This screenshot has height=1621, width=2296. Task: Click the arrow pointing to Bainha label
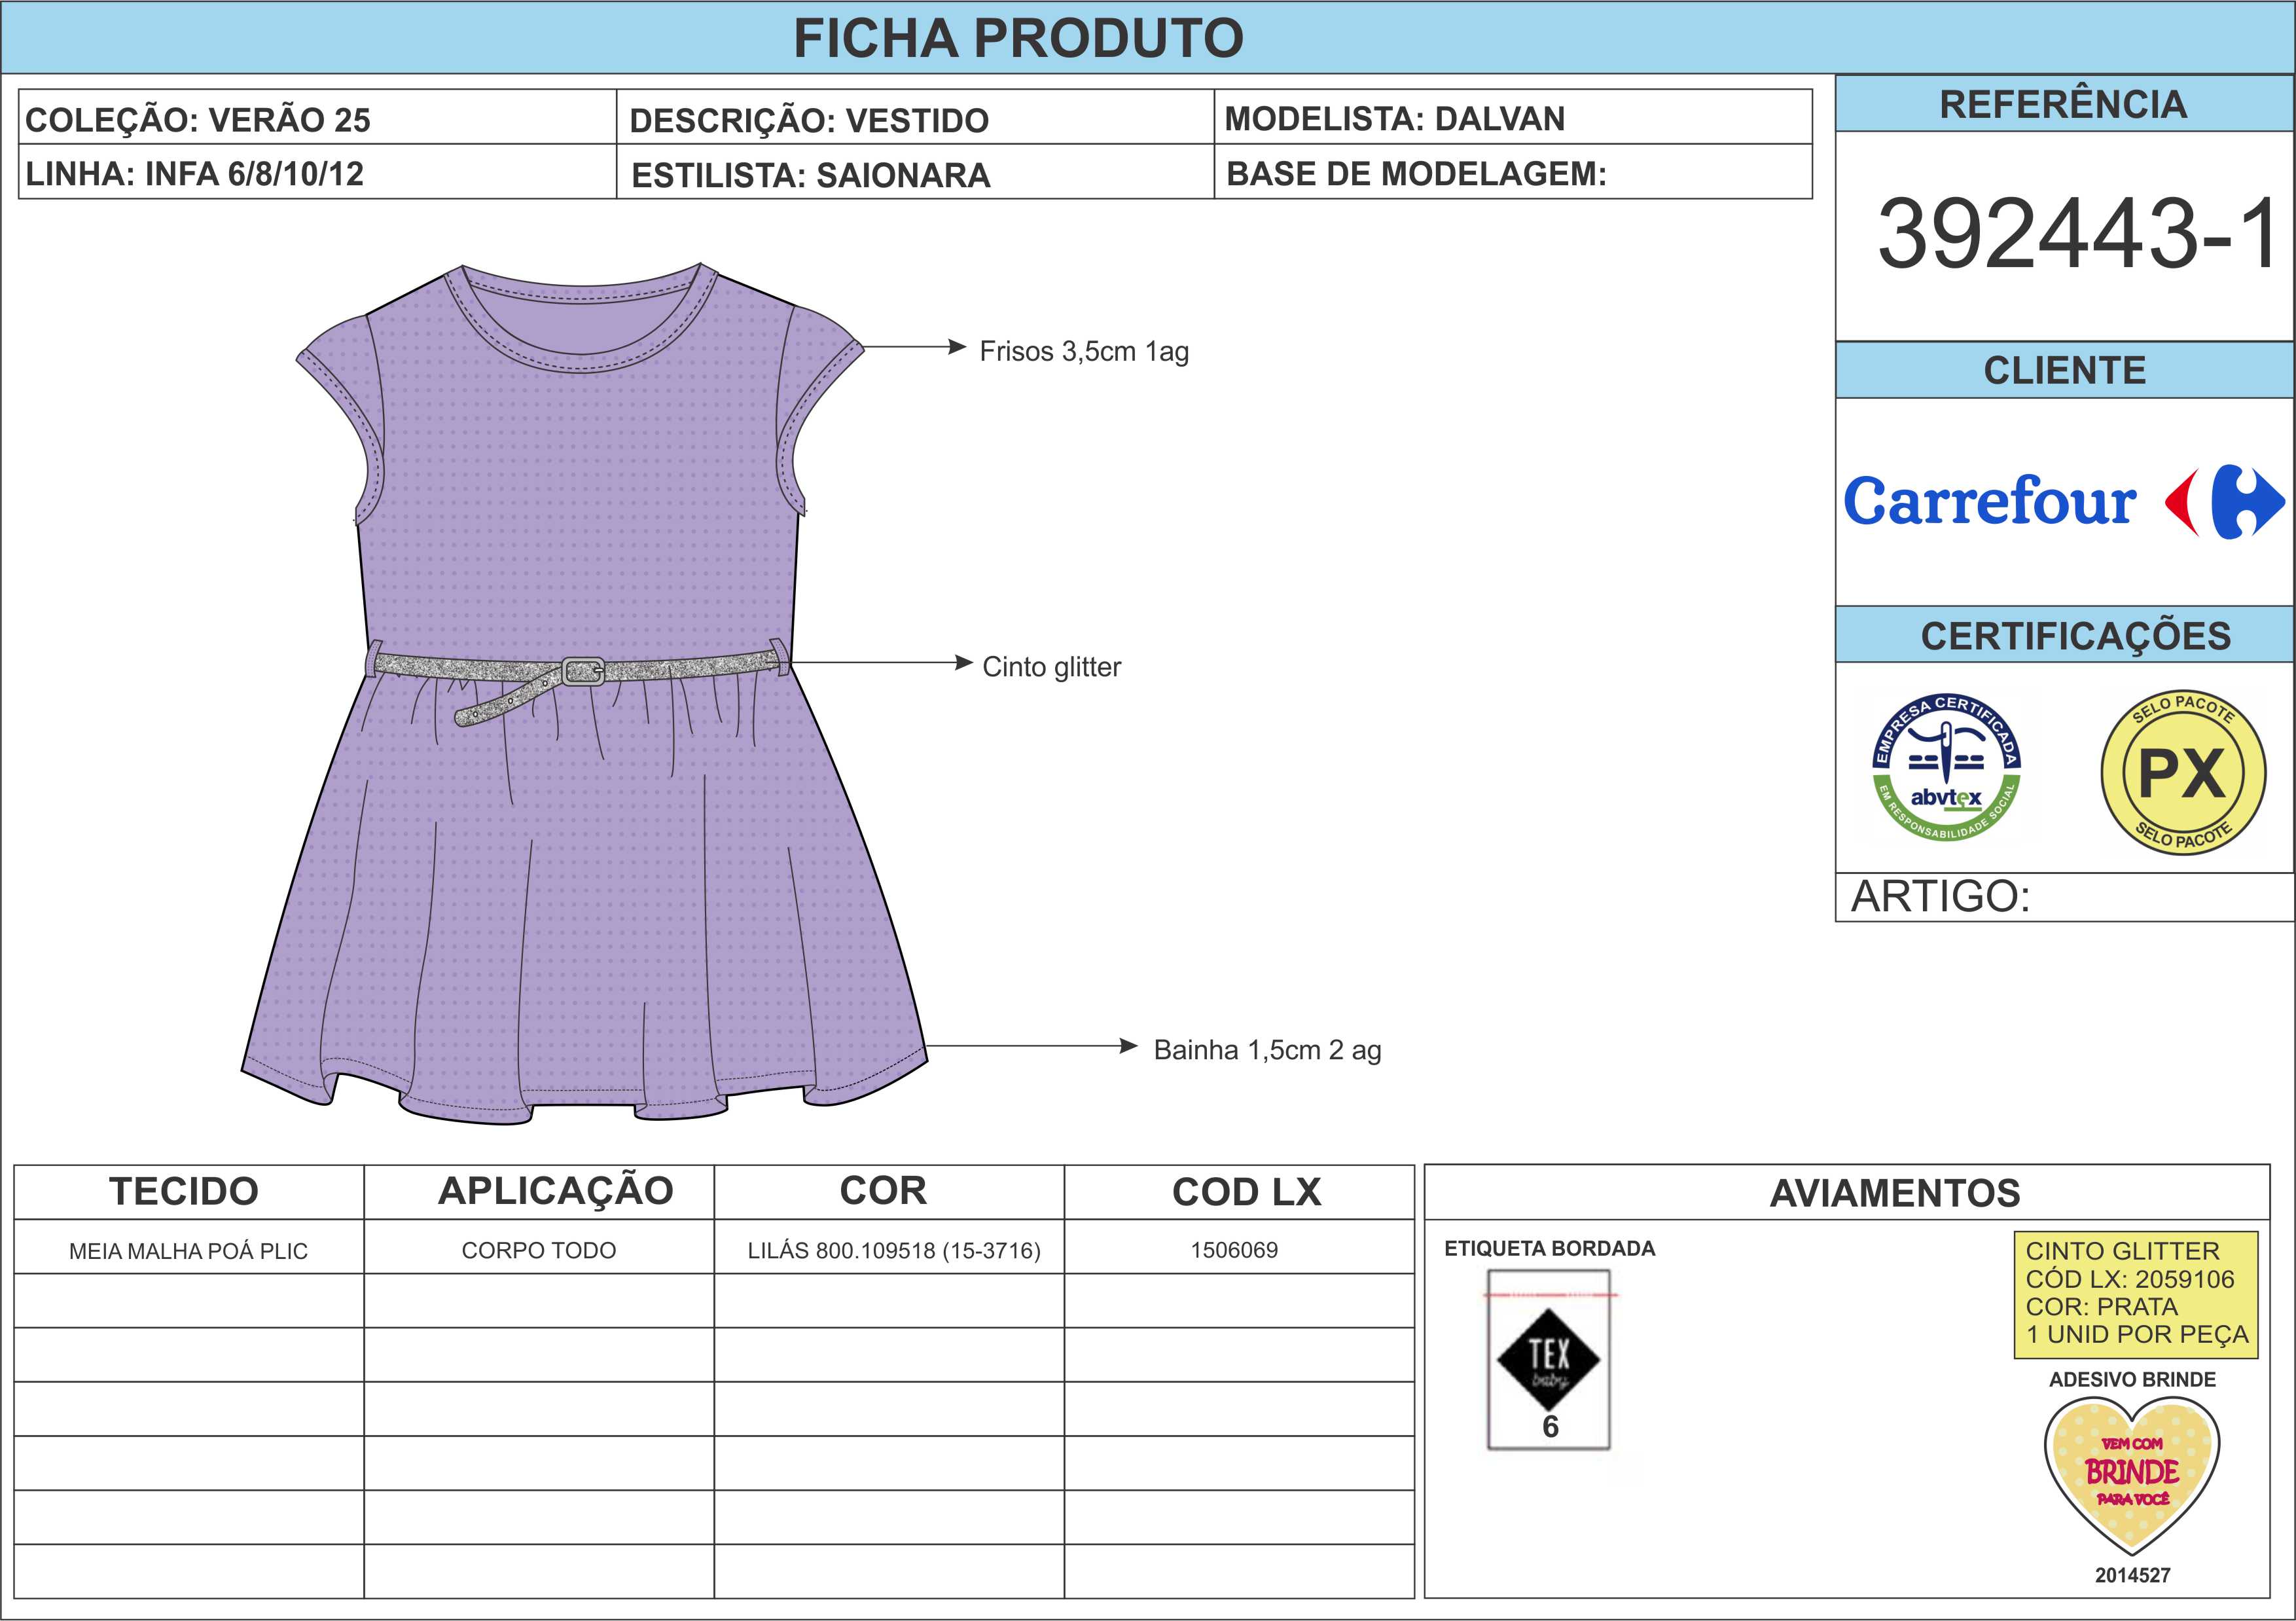1032,1046
